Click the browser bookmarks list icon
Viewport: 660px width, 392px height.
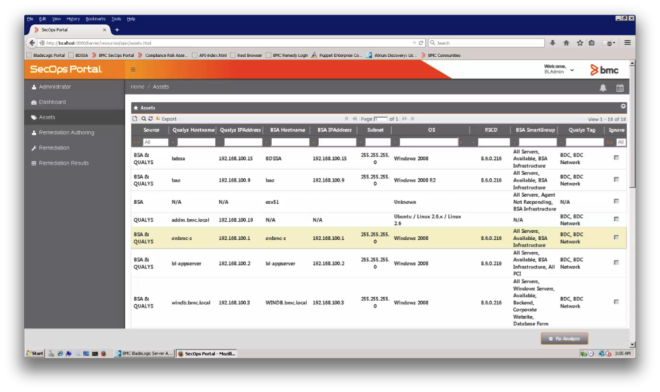(x=591, y=43)
